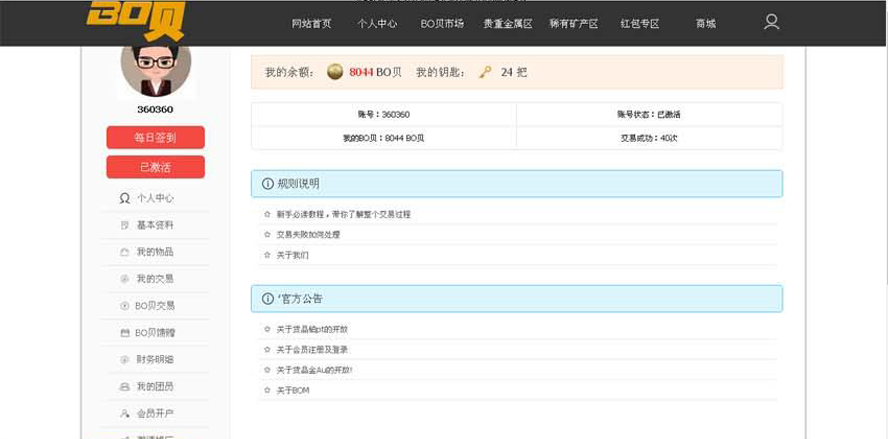Open BO贝市场 in top navigation
888x439 pixels.
pyautogui.click(x=442, y=24)
